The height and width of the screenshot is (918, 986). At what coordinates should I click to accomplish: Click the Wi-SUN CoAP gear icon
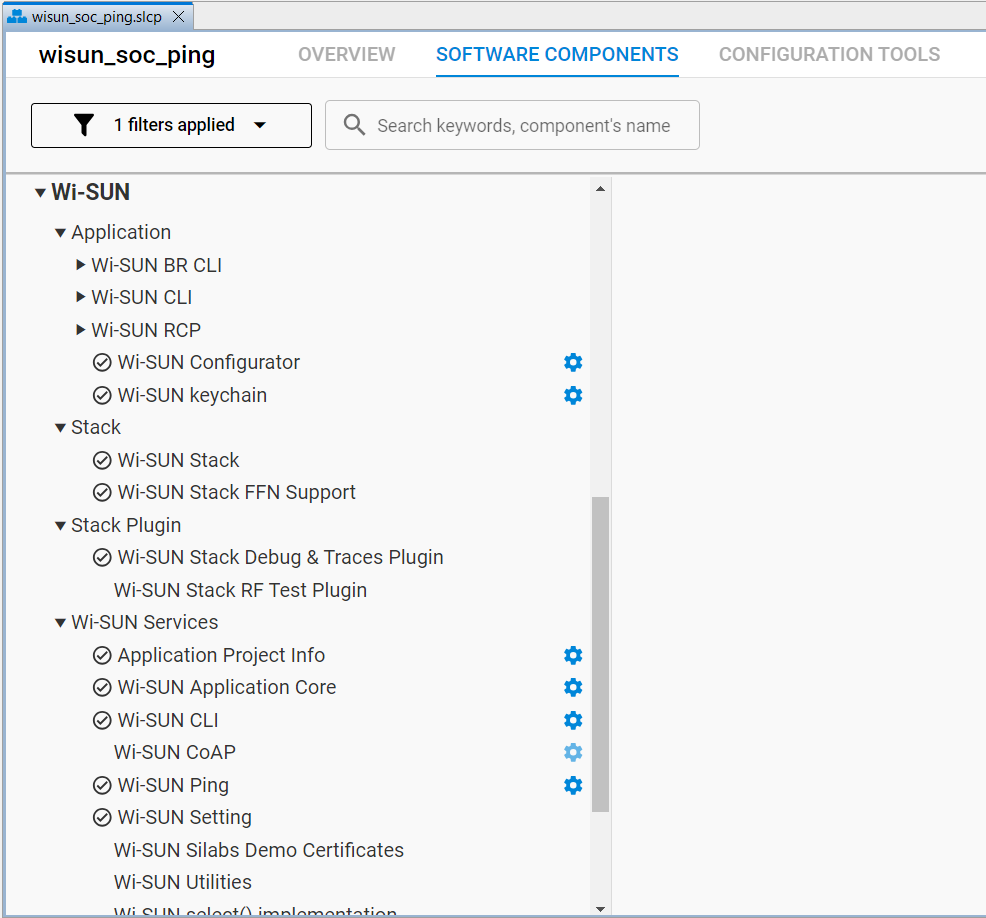pyautogui.click(x=573, y=753)
